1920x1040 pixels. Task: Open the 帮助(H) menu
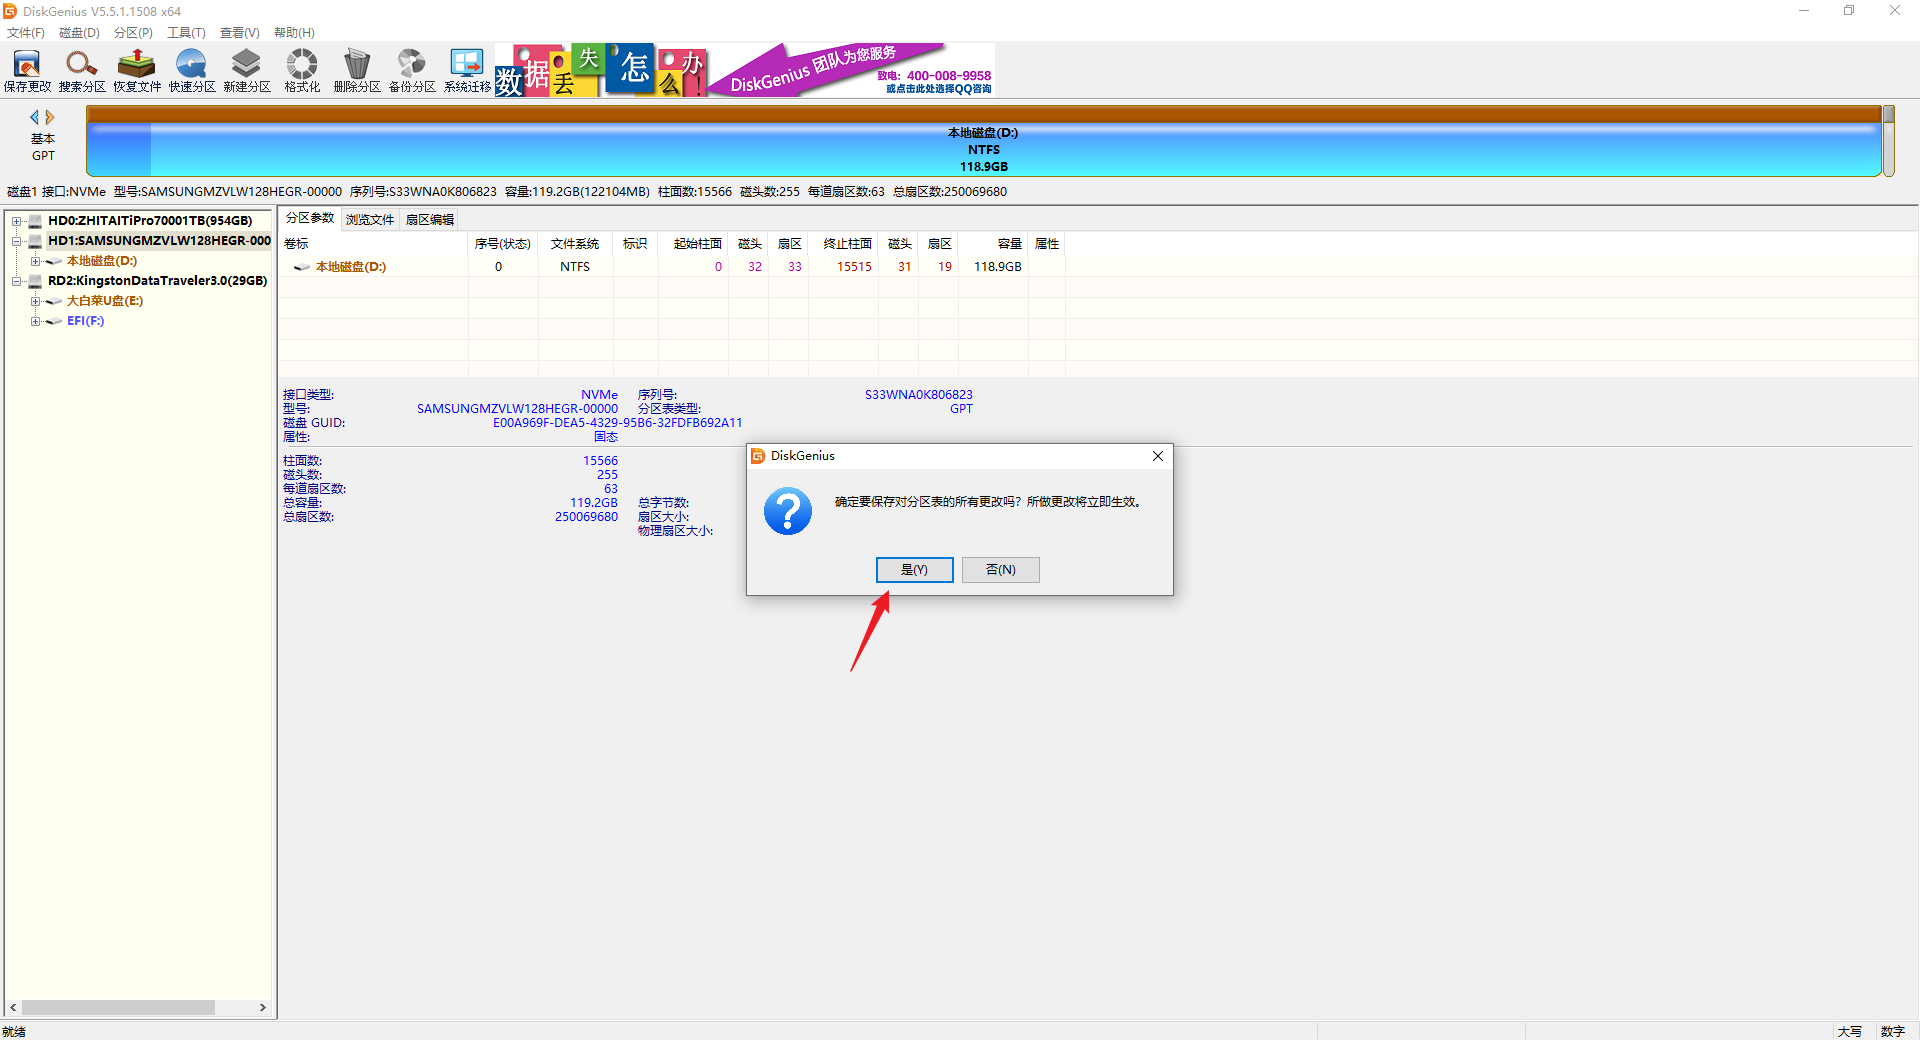point(294,33)
